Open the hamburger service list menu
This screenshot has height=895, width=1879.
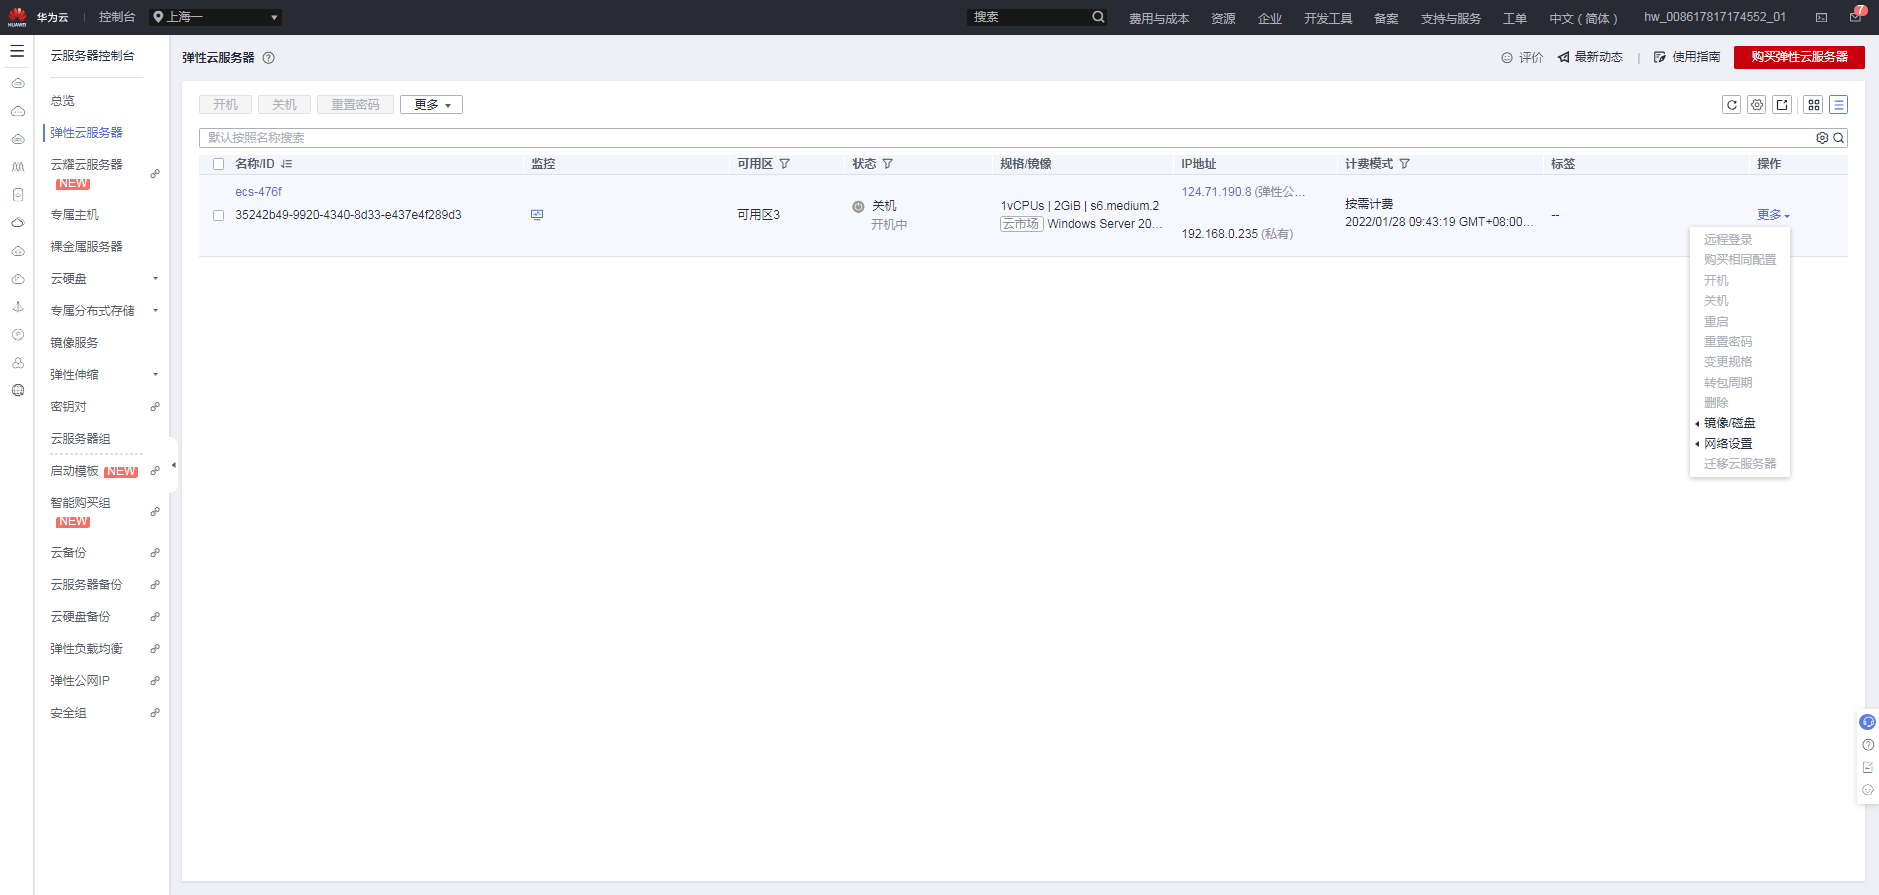coord(17,51)
